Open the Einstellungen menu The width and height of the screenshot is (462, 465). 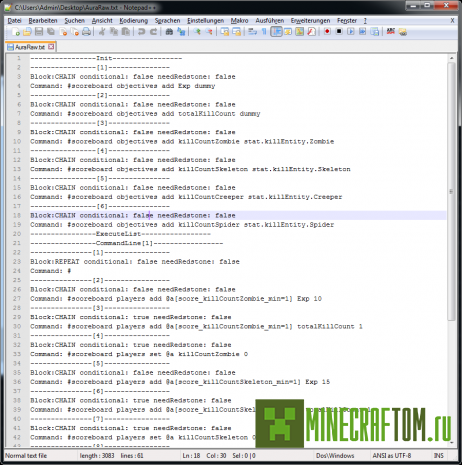pos(205,21)
